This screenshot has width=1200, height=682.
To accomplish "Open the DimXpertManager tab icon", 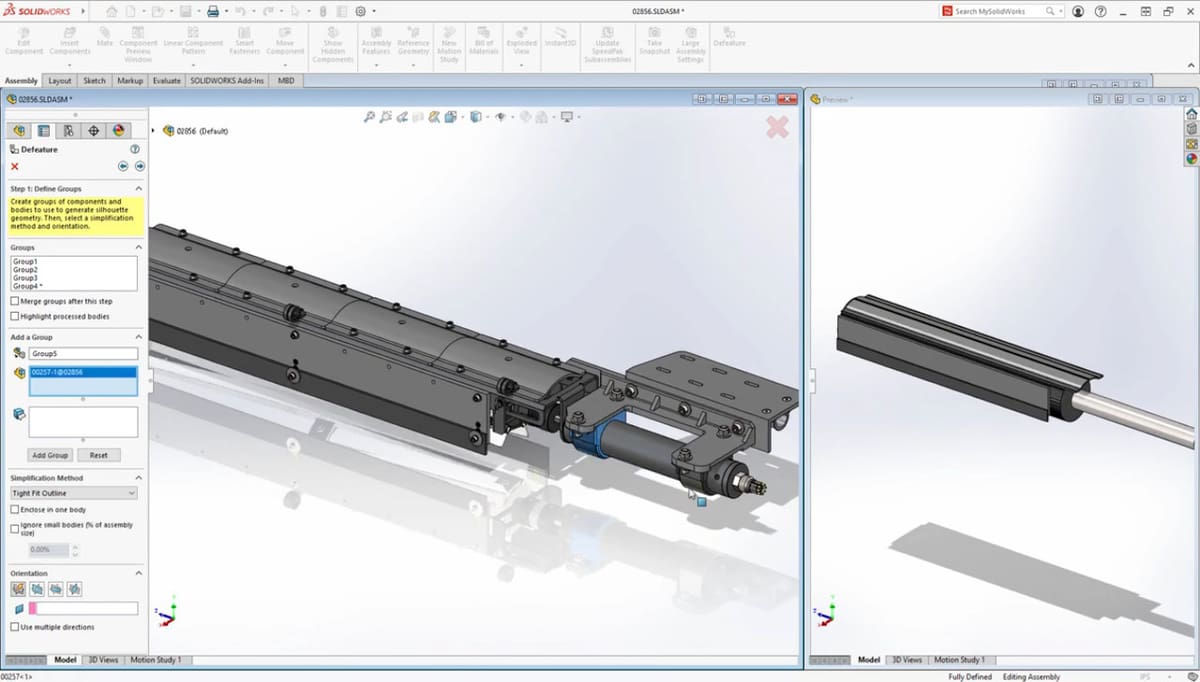I will tap(93, 130).
